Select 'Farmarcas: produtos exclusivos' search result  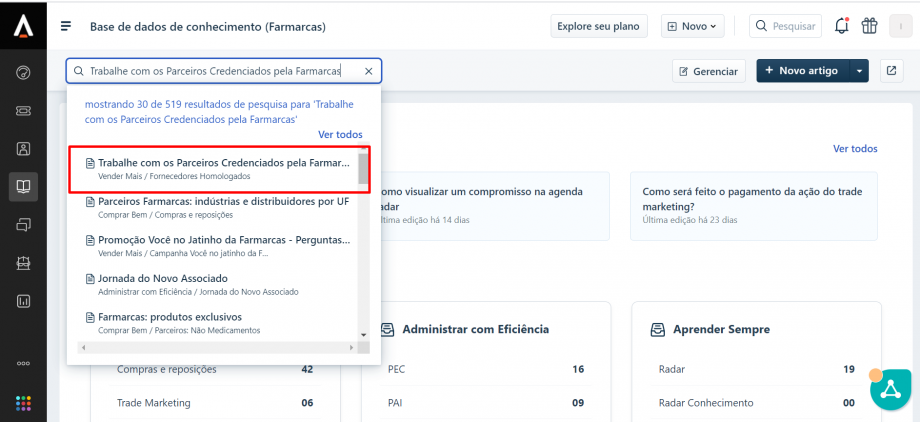click(170, 317)
